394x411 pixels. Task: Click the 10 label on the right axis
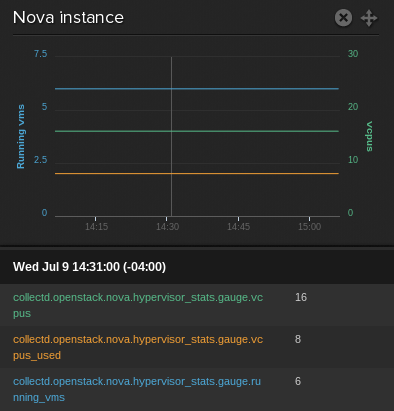pyautogui.click(x=353, y=160)
